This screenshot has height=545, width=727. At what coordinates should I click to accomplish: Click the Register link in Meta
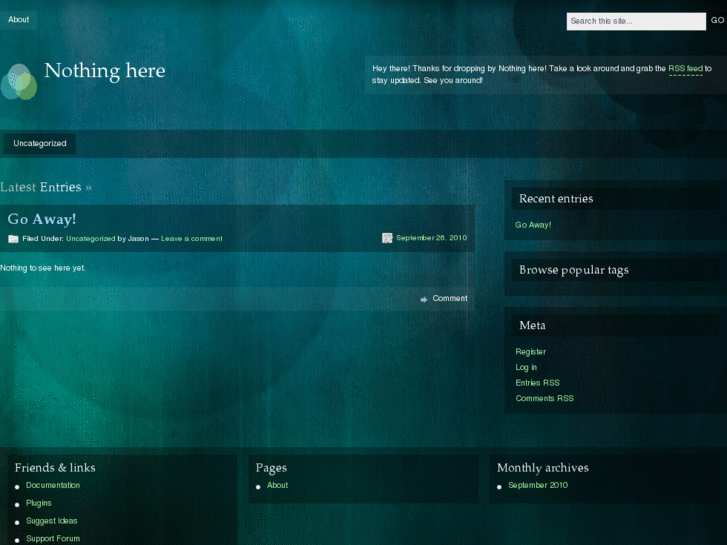530,352
